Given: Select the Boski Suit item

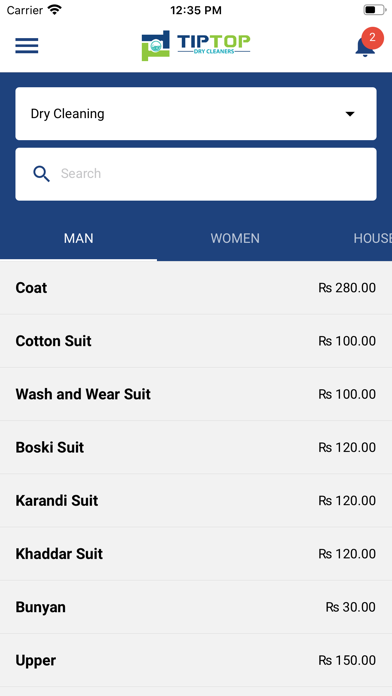Looking at the screenshot, I should click(196, 447).
